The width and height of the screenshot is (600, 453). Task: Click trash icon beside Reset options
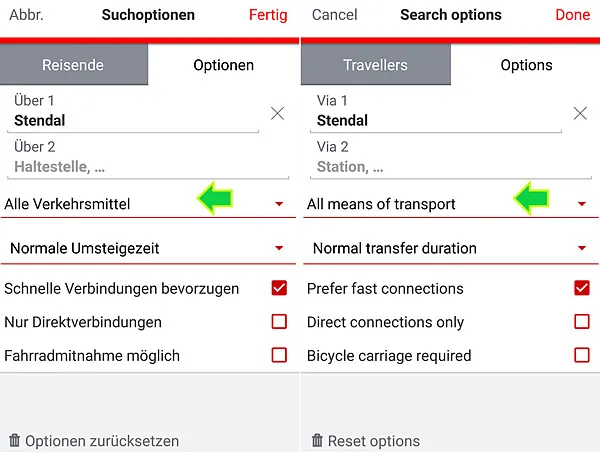click(317, 440)
